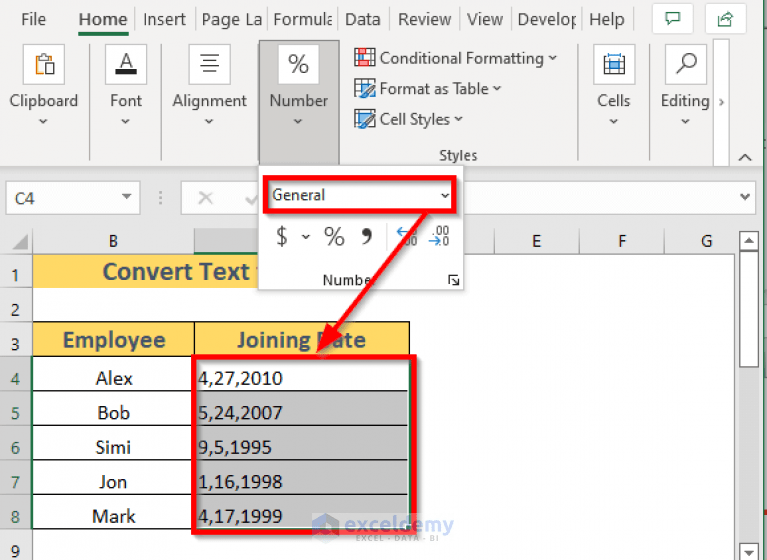767x560 pixels.
Task: Apply Comma Style format
Action: click(x=366, y=237)
